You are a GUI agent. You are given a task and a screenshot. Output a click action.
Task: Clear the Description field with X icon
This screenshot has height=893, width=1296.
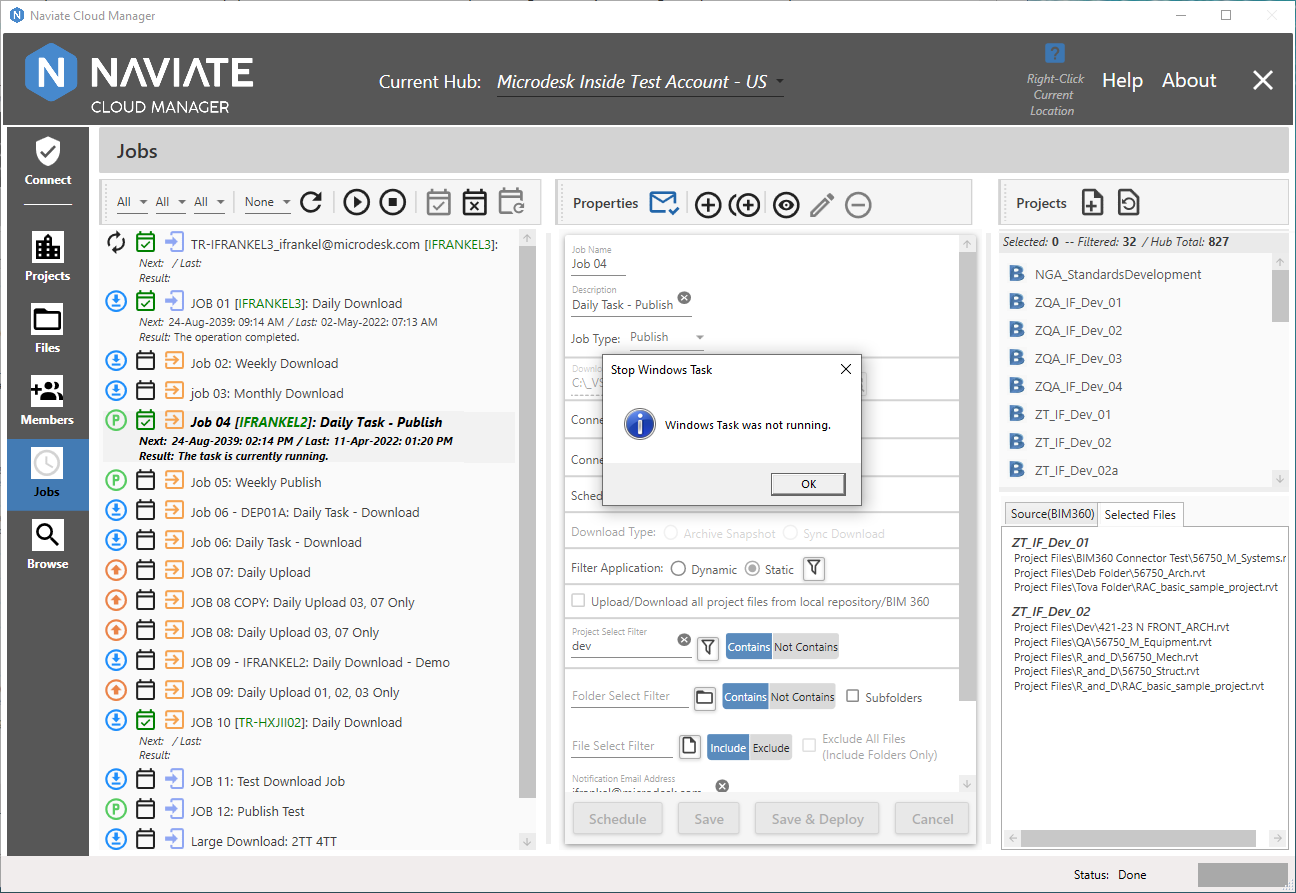click(684, 297)
